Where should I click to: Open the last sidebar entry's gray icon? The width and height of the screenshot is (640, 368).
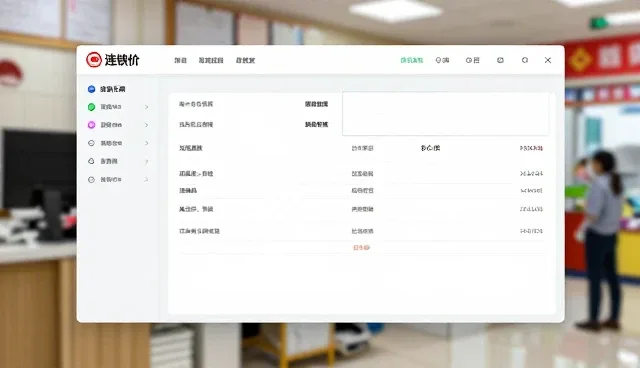point(91,180)
